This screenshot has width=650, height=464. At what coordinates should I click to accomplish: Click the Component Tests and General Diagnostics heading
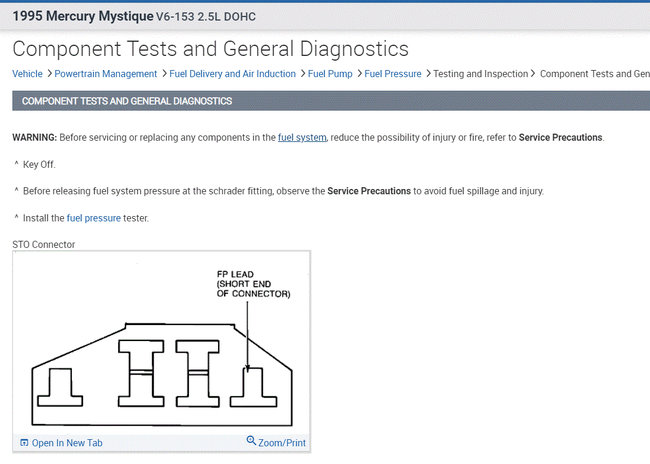tap(211, 49)
